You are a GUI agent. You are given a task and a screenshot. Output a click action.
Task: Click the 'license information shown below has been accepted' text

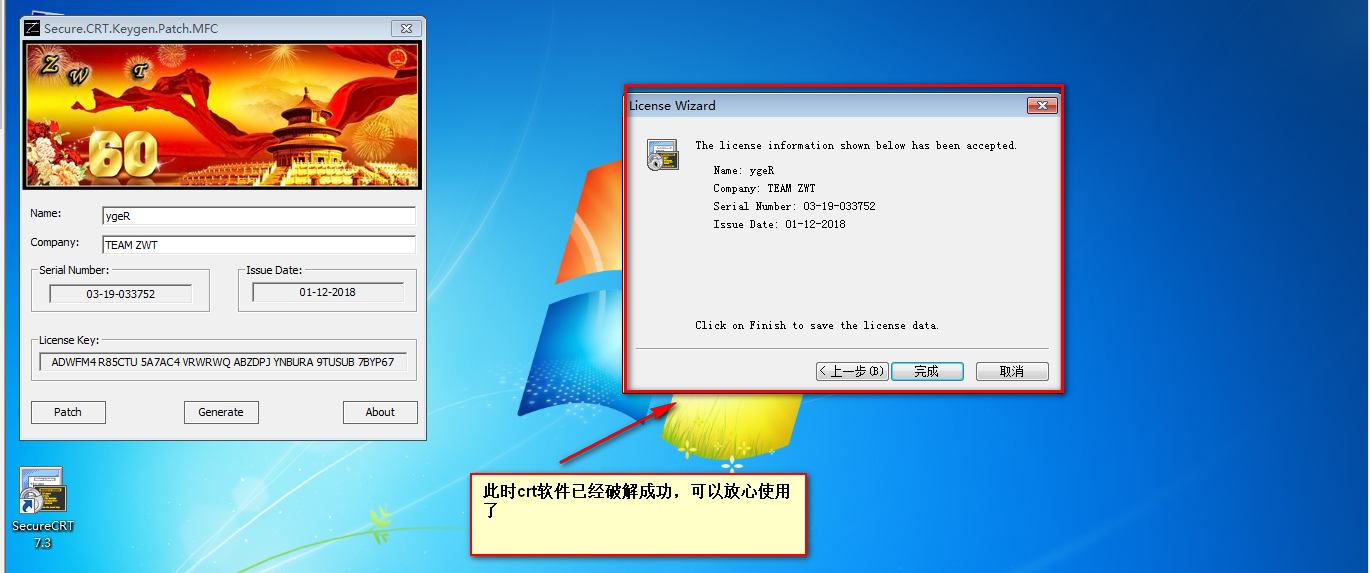856,146
